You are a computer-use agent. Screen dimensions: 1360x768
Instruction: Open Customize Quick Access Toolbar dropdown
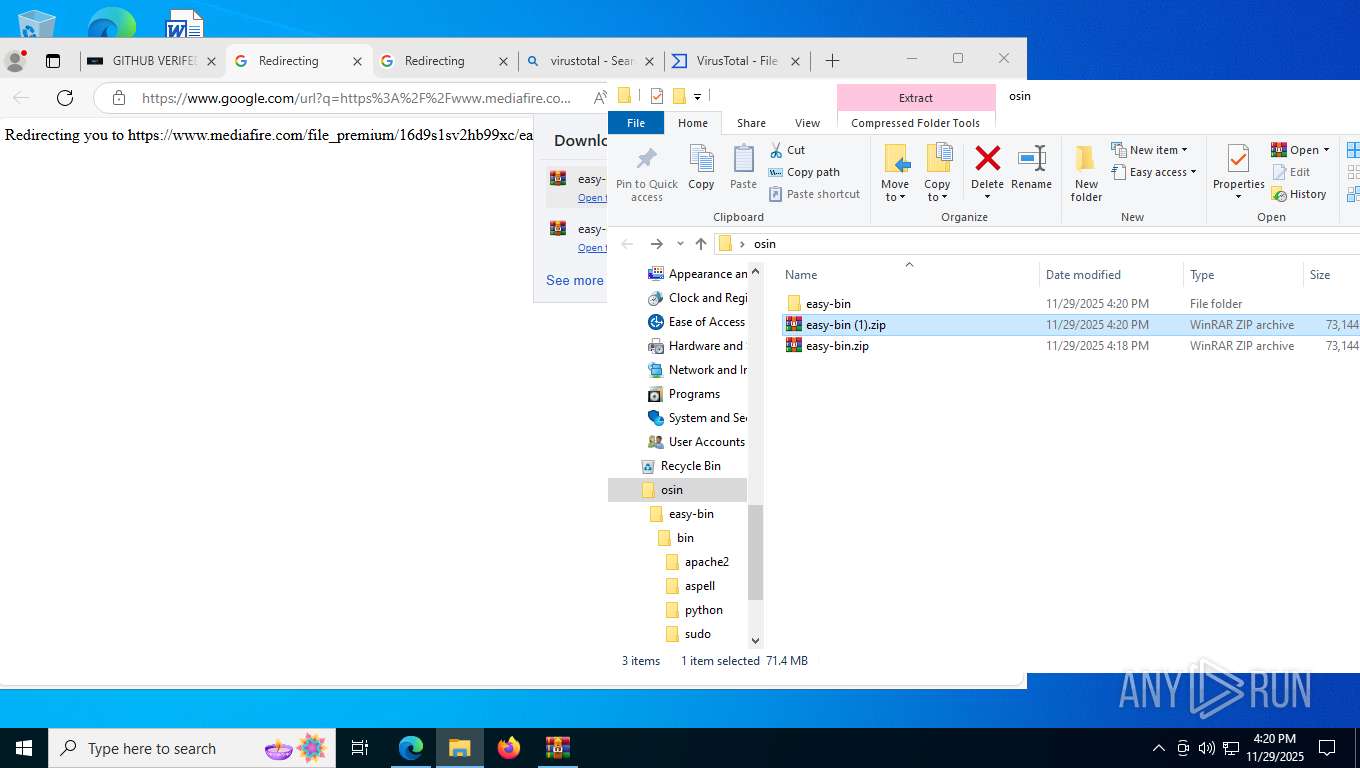coord(697,97)
